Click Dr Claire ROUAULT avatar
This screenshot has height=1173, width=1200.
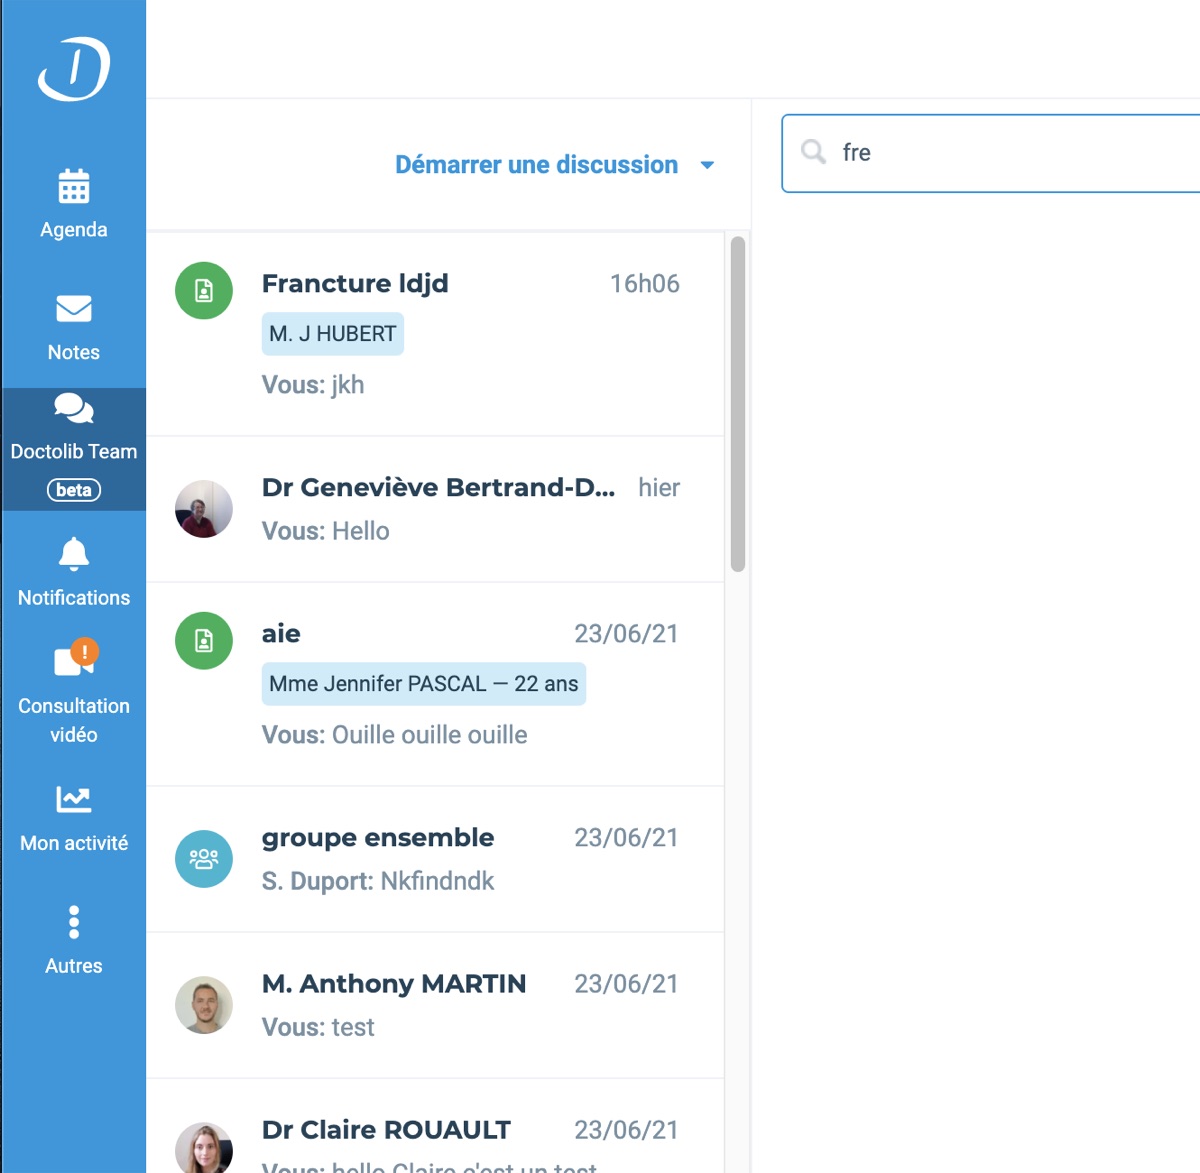coord(204,1148)
